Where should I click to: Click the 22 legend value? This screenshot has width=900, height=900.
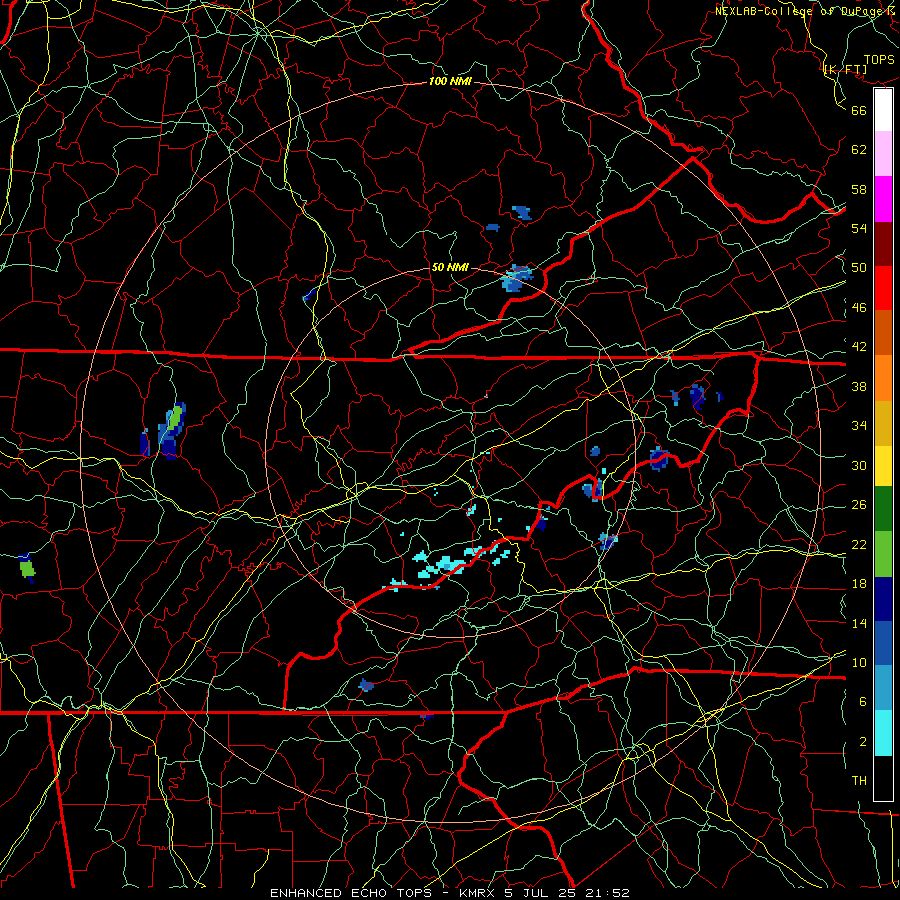[859, 544]
